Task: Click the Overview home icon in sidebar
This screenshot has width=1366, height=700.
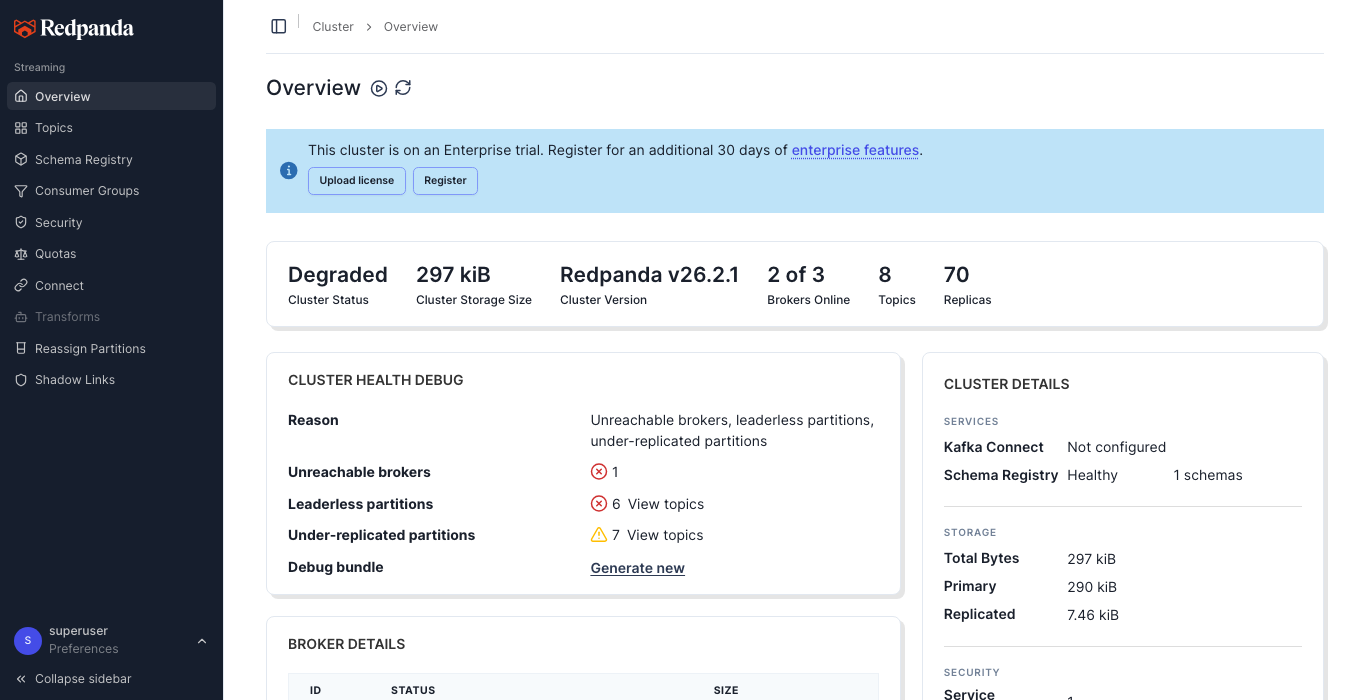Action: pos(21,97)
